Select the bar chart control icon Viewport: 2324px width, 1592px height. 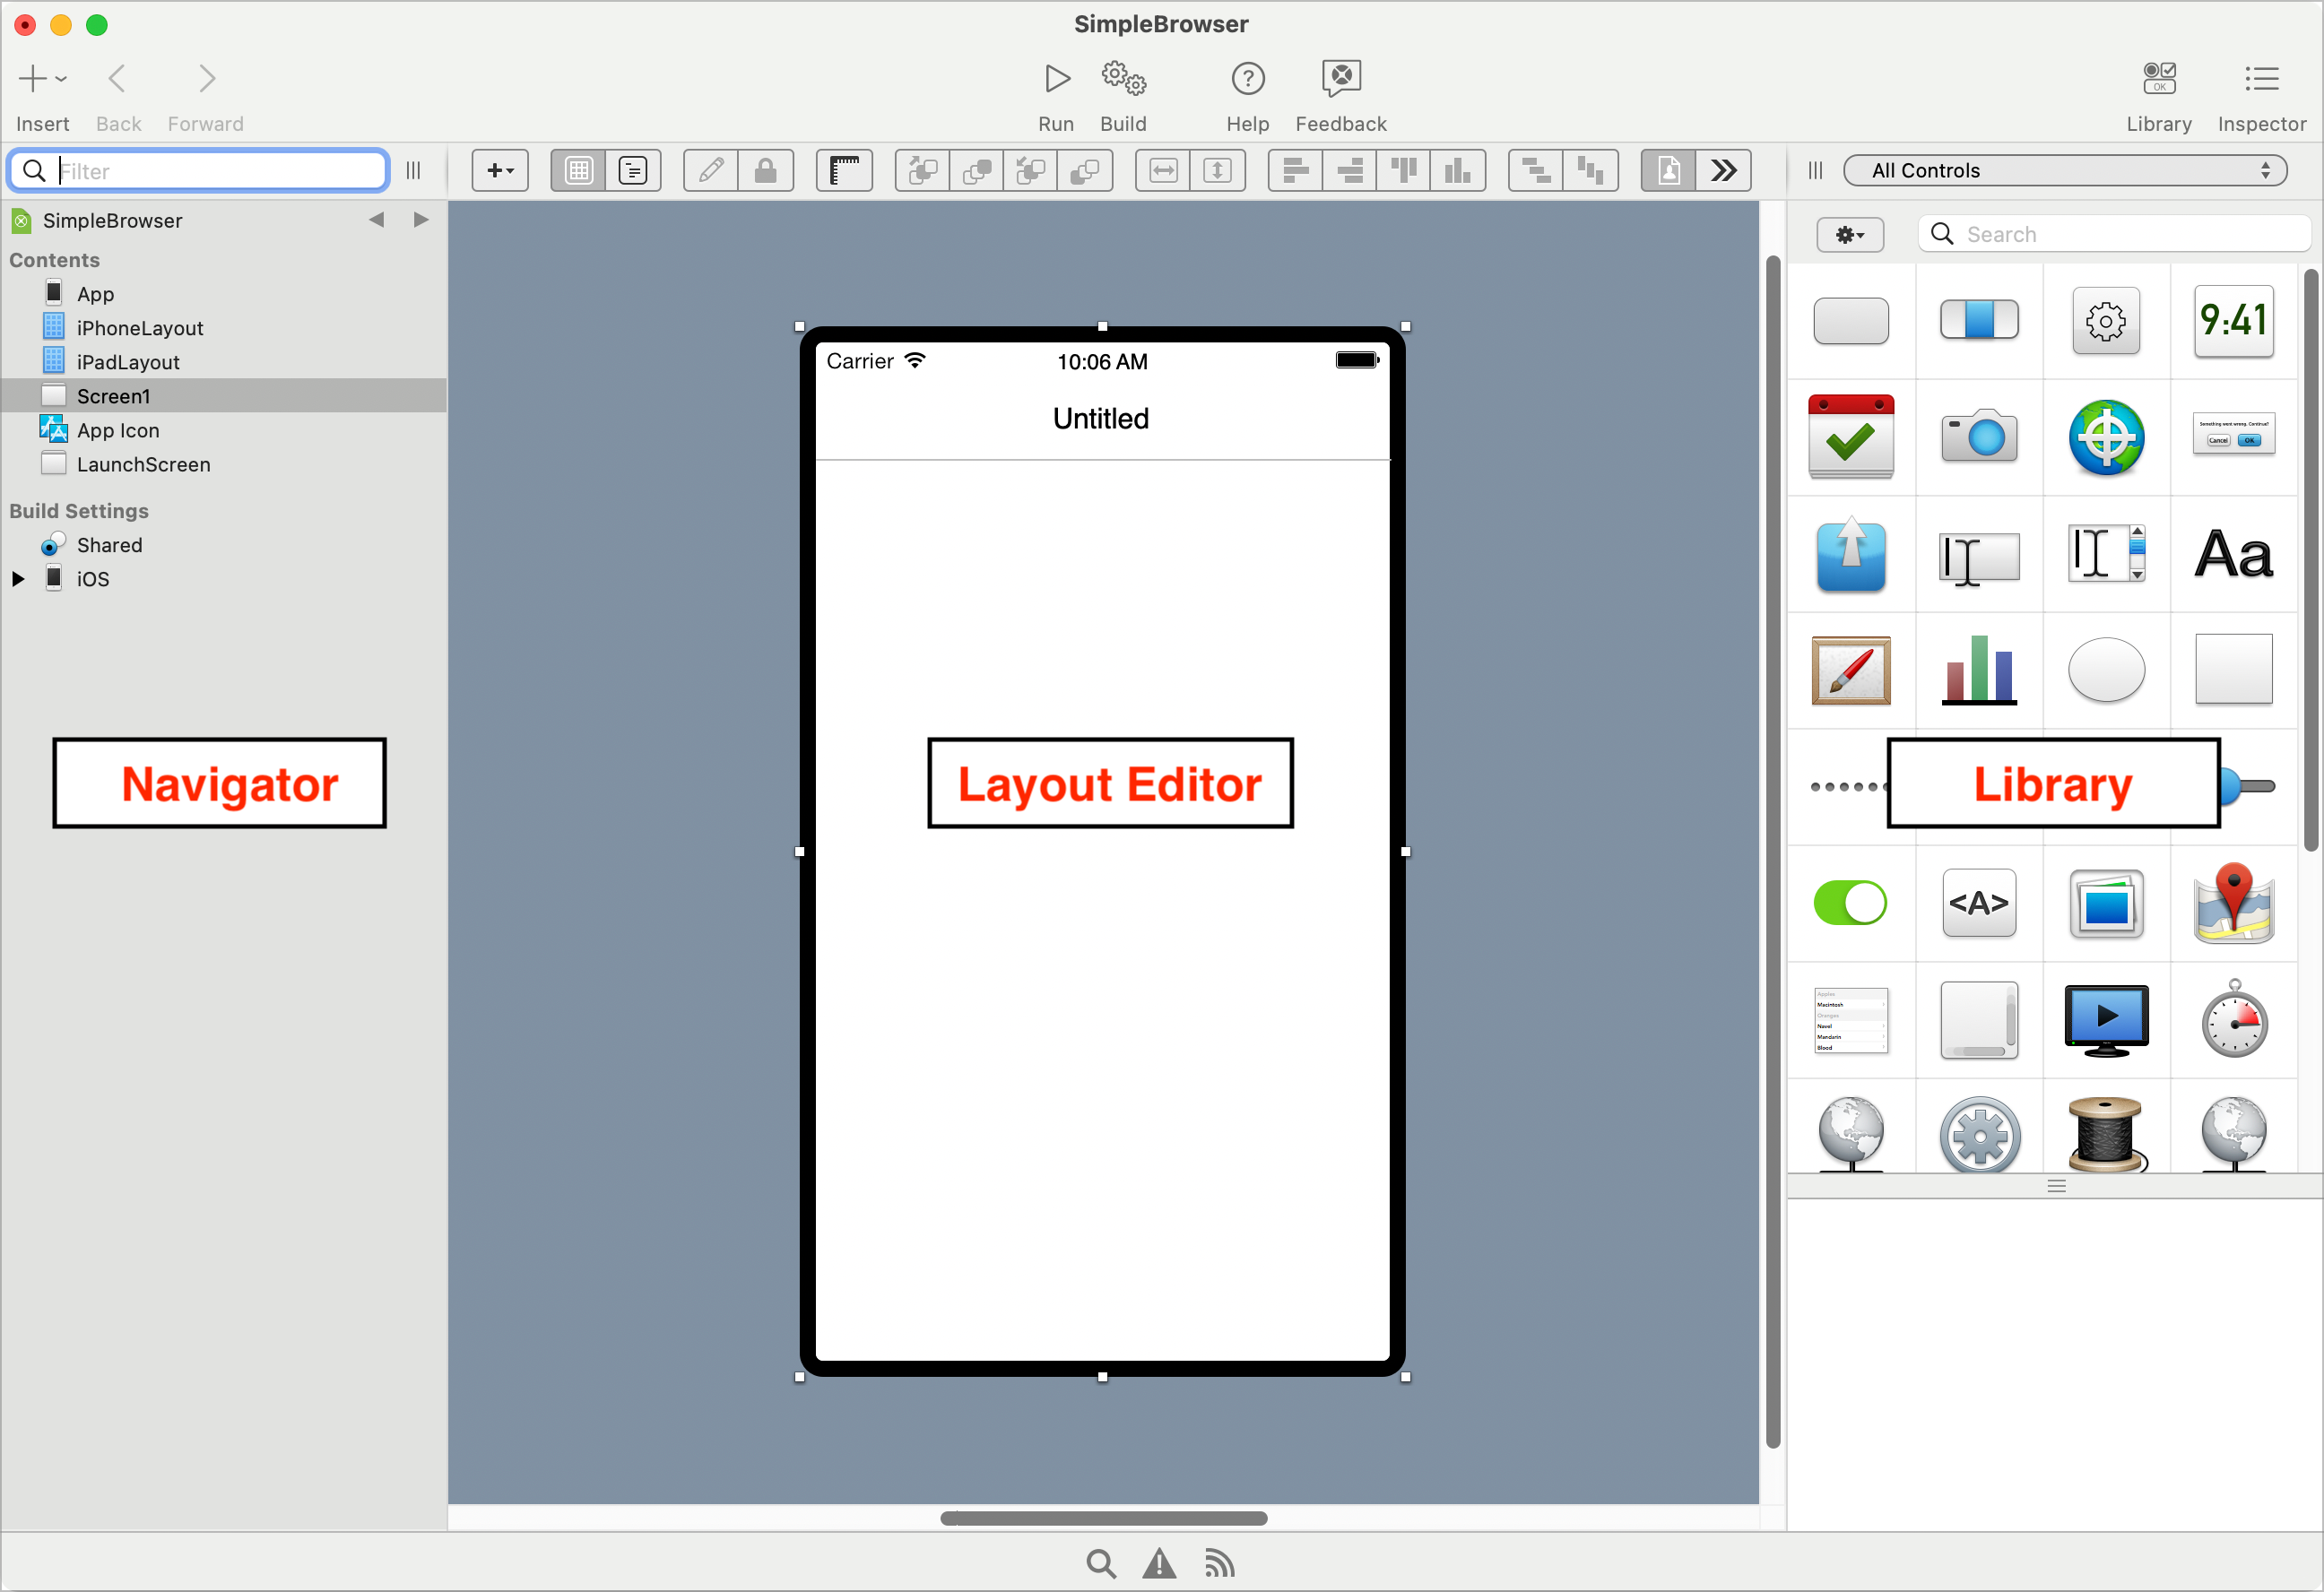[1978, 670]
